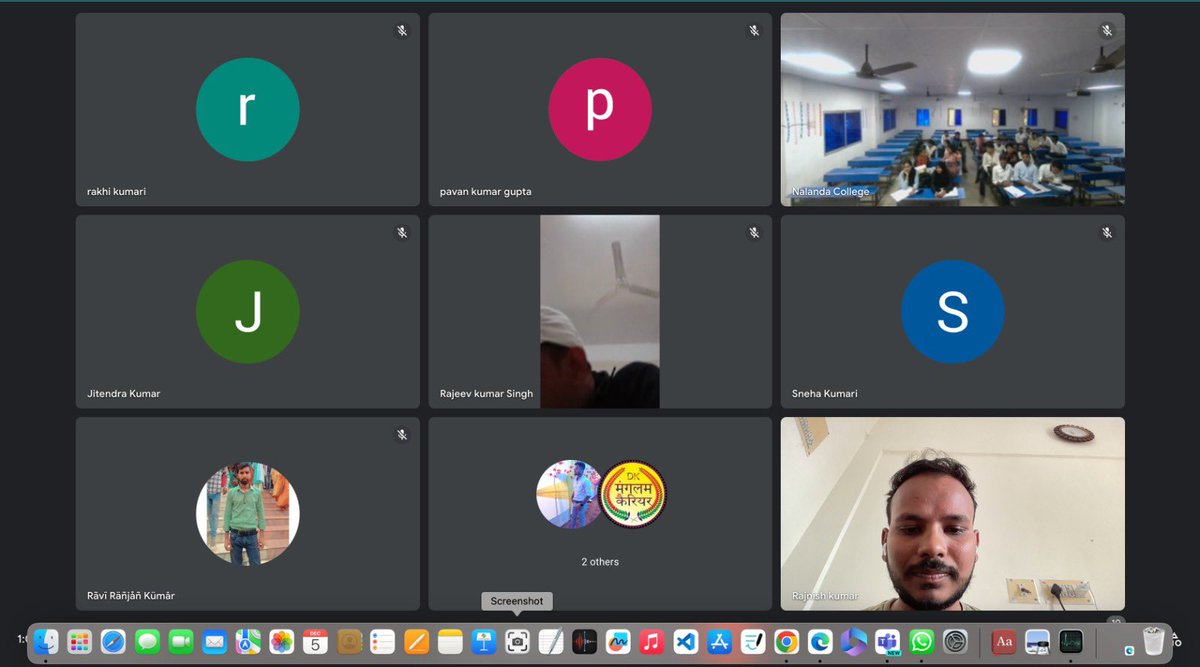
Task: Open FaceTime from the Dock
Action: pos(181,641)
